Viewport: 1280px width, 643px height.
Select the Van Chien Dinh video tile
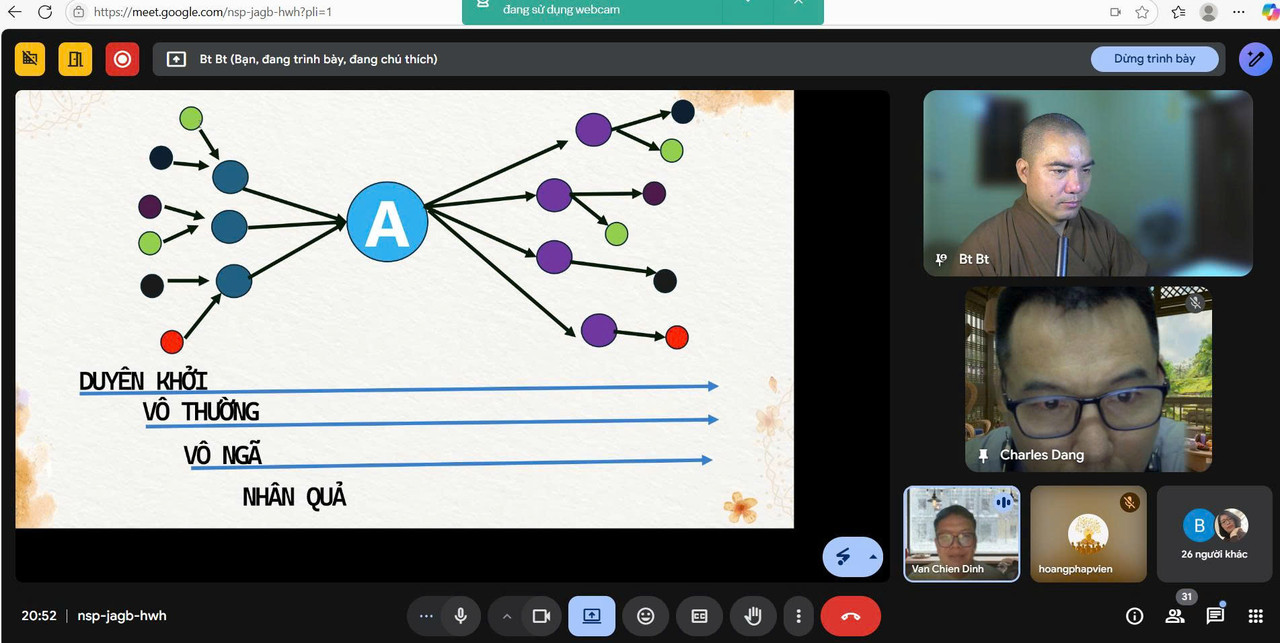[x=962, y=534]
